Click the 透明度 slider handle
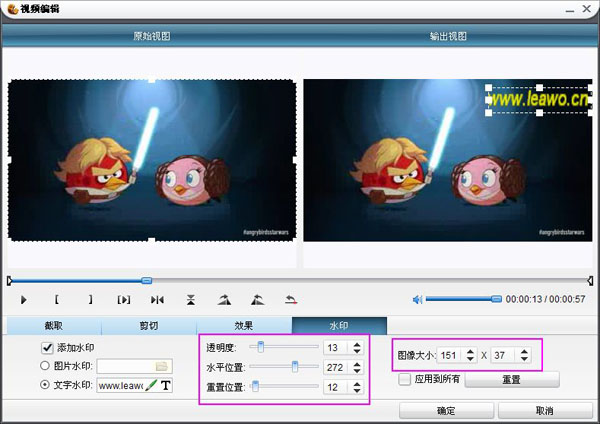This screenshot has width=600, height=424. point(261,347)
